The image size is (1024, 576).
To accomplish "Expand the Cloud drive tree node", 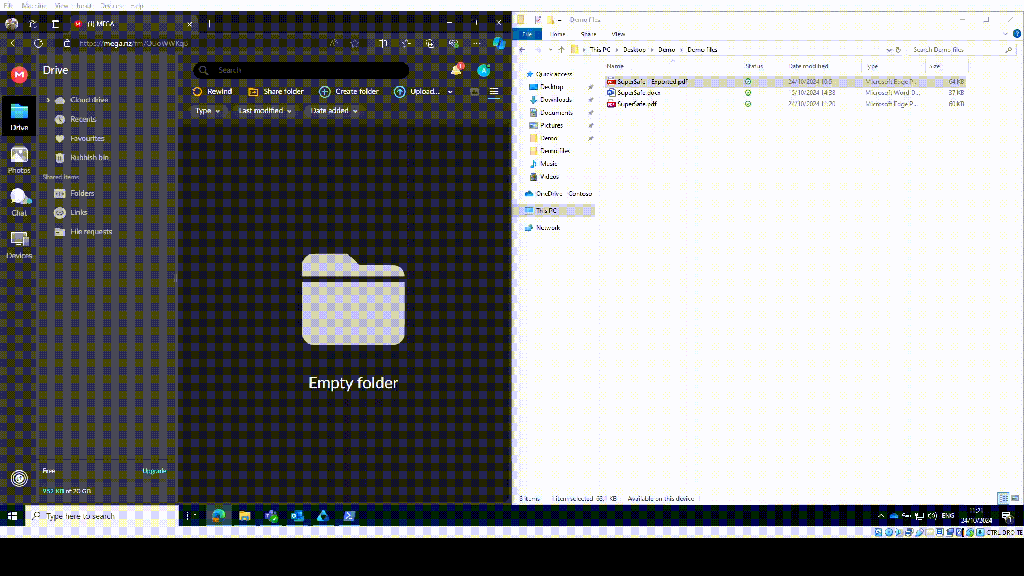I will point(48,100).
